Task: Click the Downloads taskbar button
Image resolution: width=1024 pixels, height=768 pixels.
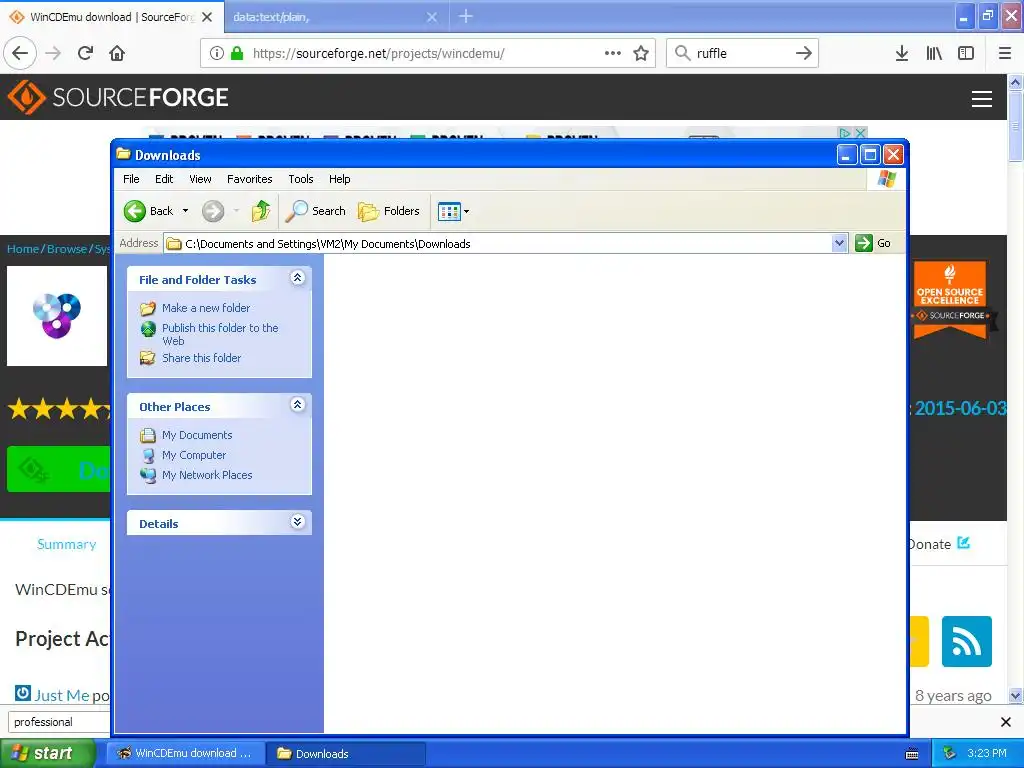Action: (x=346, y=753)
